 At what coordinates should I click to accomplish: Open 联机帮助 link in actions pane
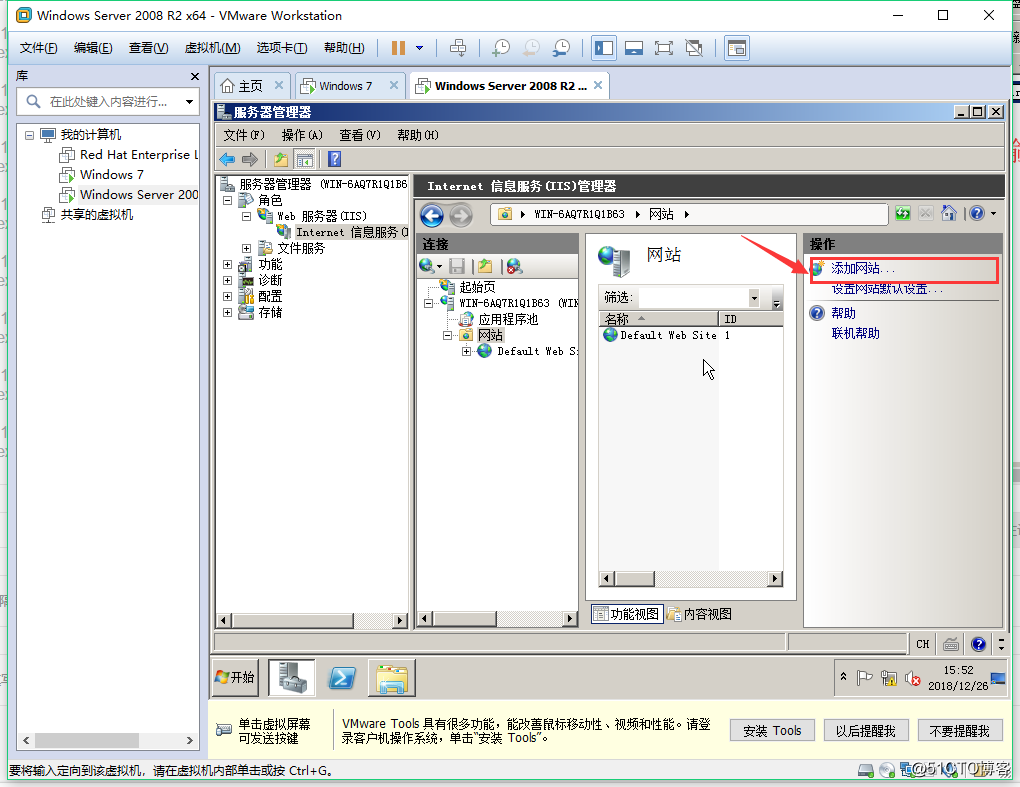click(855, 333)
